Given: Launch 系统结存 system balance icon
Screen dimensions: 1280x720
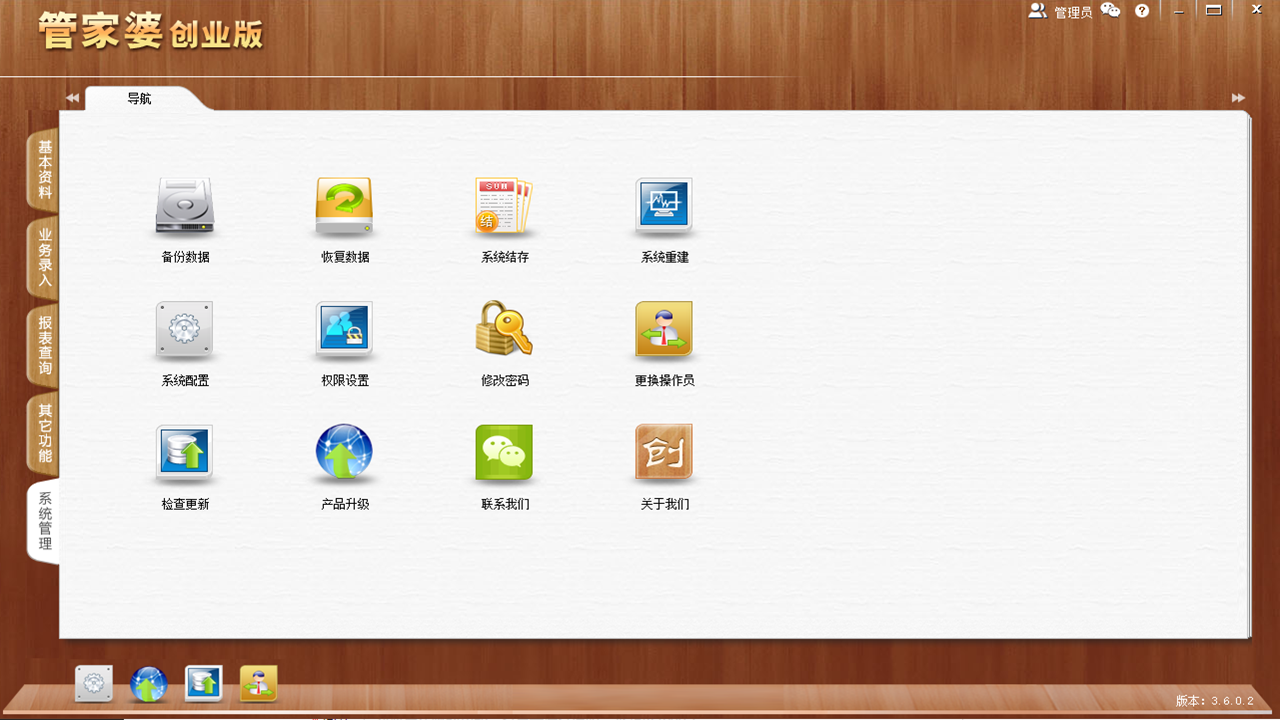Looking at the screenshot, I should [504, 208].
